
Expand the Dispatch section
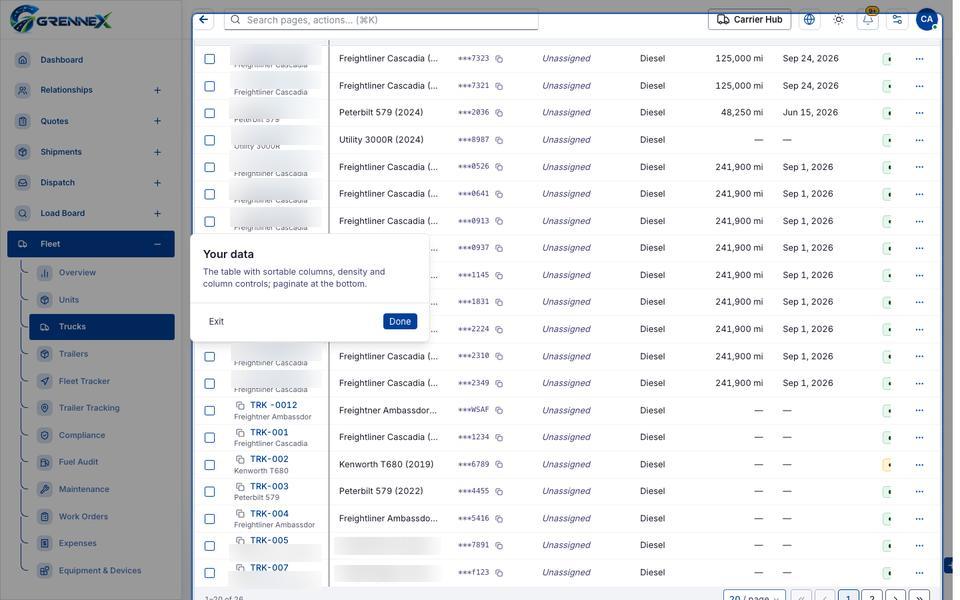[x=157, y=182]
